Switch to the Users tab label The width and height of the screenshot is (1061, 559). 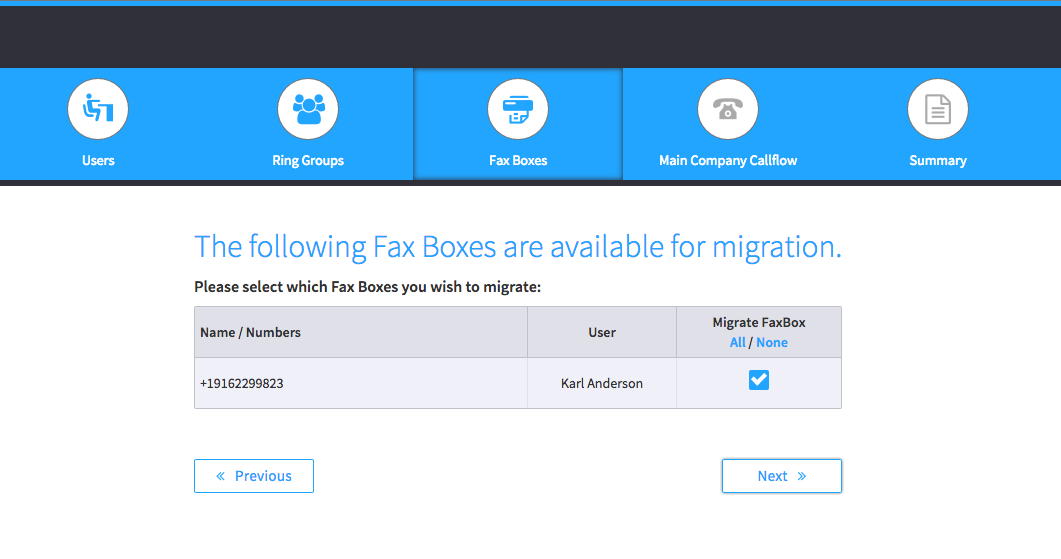(98, 160)
